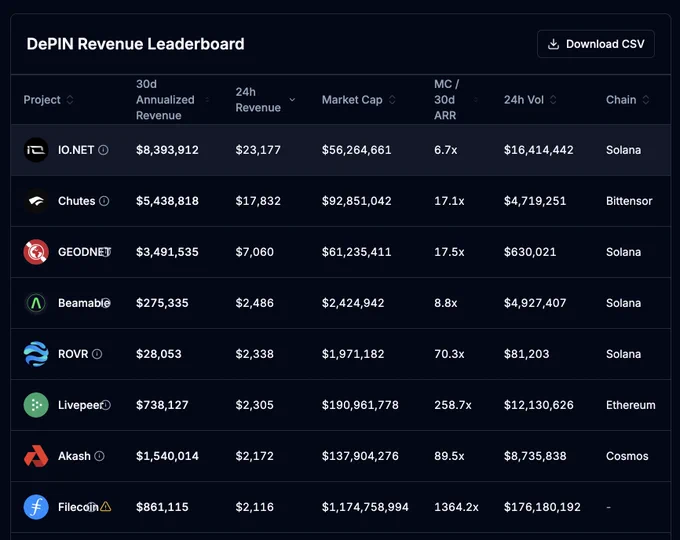The width and height of the screenshot is (680, 540).
Task: Sort table by Project column
Action: [x=48, y=100]
